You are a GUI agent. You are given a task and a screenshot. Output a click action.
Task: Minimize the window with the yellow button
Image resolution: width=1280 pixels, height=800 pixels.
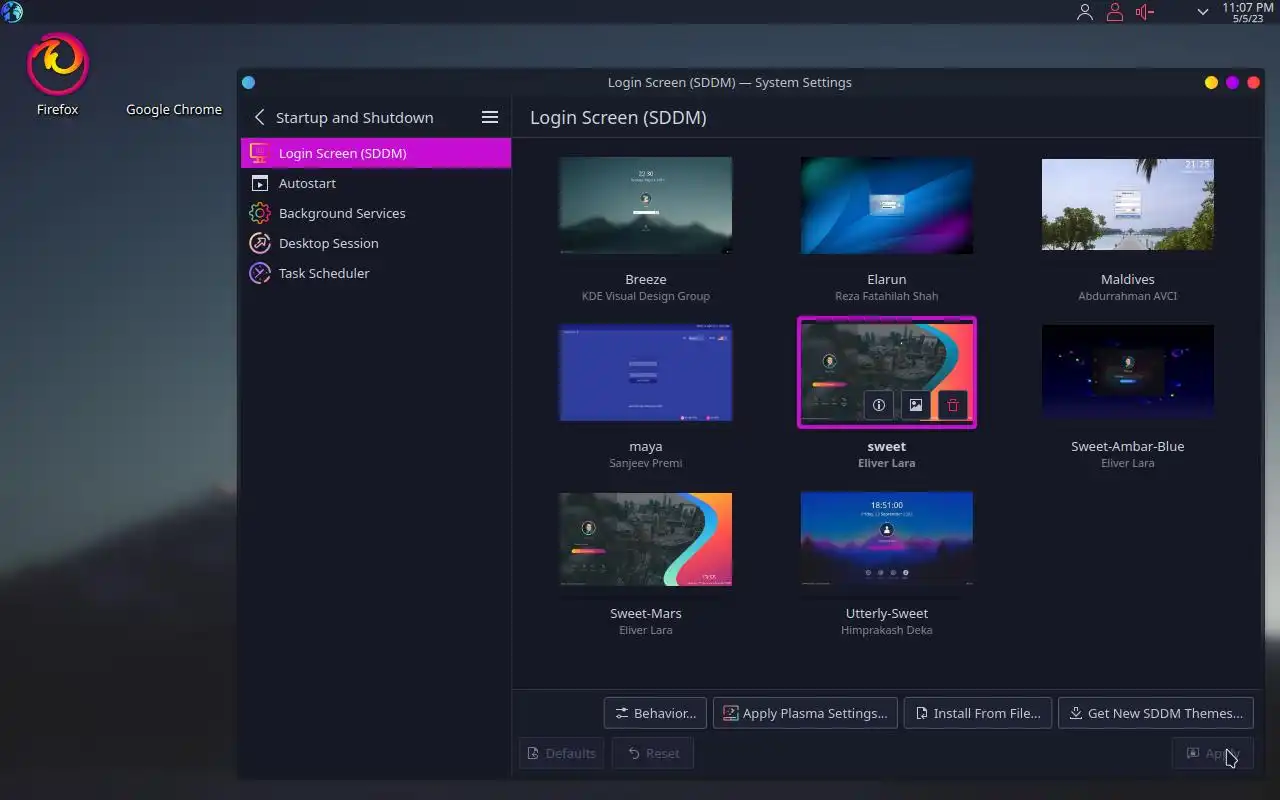point(1211,83)
